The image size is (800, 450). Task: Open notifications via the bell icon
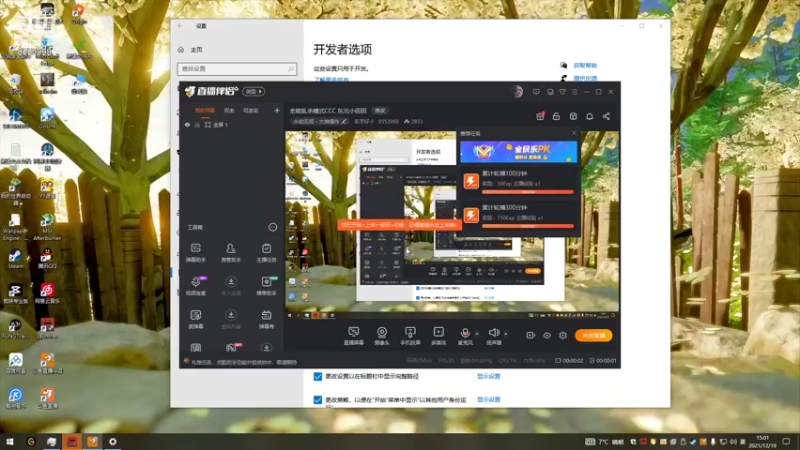pyautogui.click(x=589, y=116)
